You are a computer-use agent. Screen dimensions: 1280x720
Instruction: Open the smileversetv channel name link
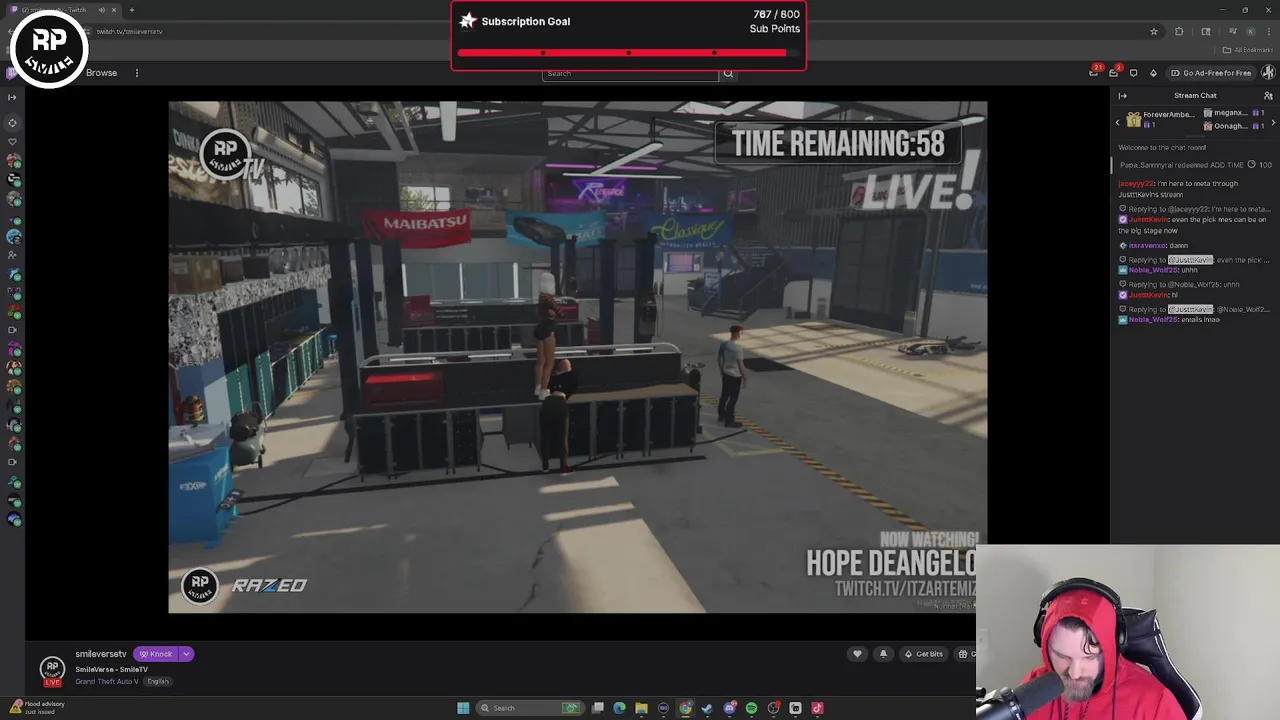101,654
